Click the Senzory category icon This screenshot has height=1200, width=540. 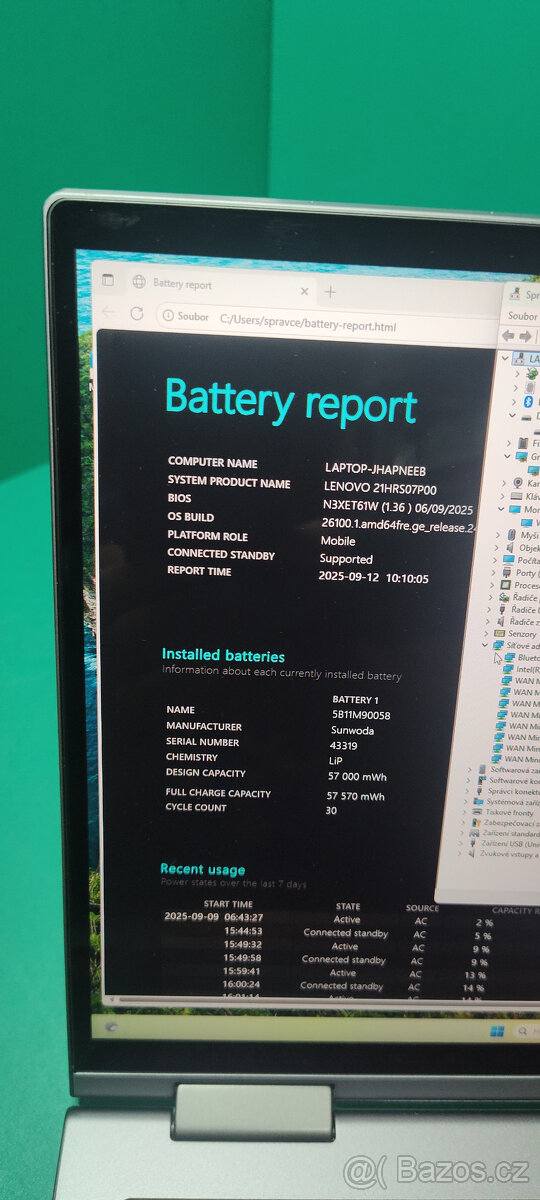click(x=499, y=633)
